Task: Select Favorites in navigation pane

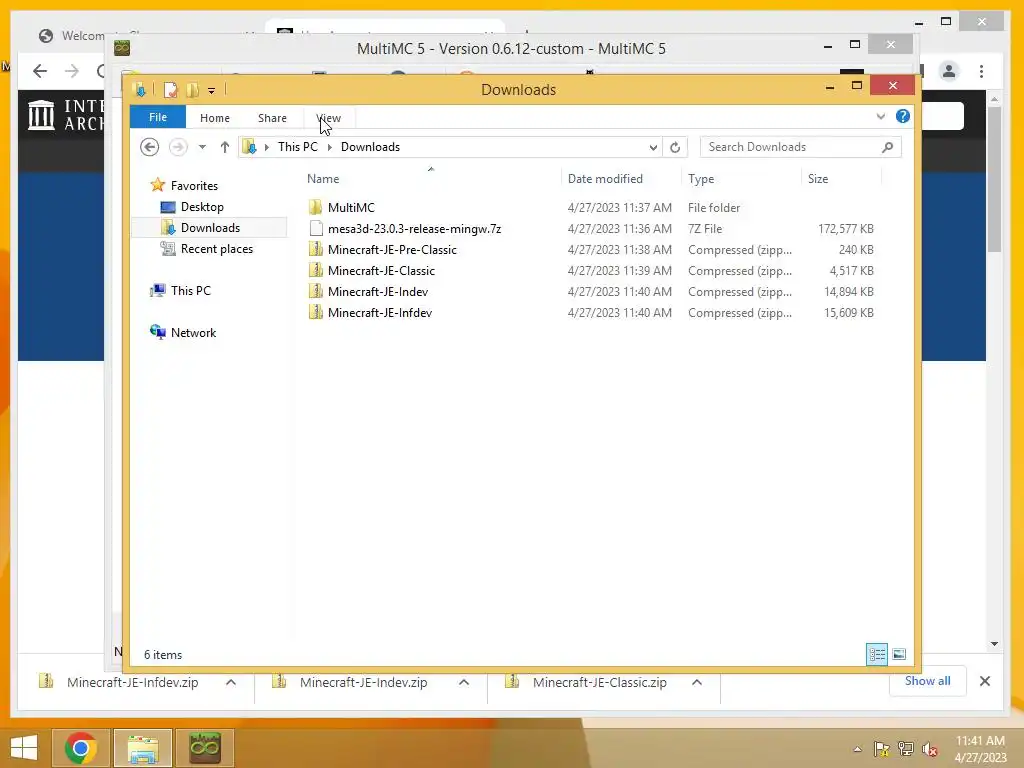Action: (194, 185)
